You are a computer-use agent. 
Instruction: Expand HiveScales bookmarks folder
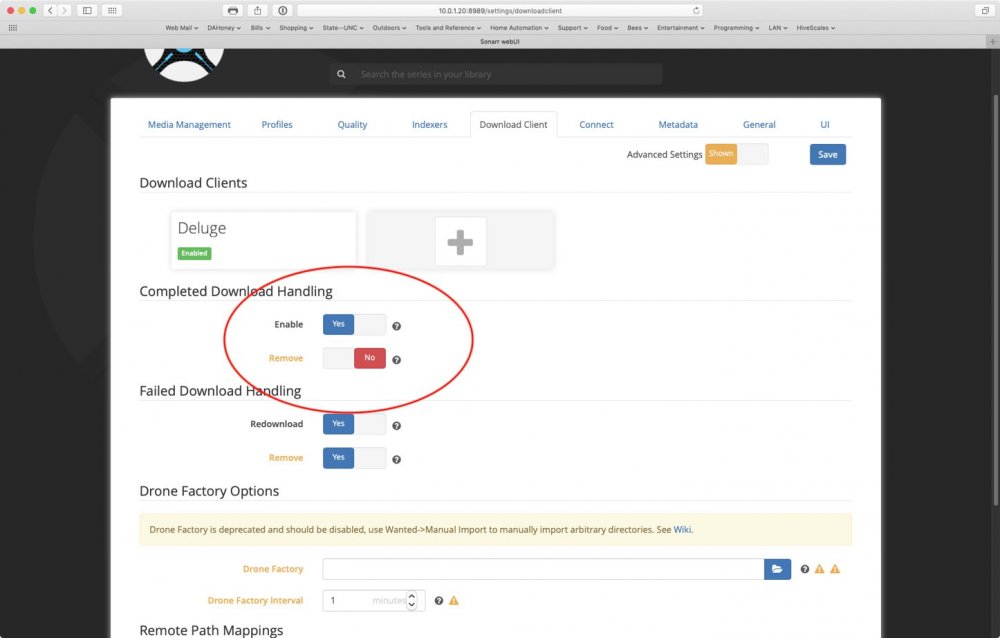[816, 28]
